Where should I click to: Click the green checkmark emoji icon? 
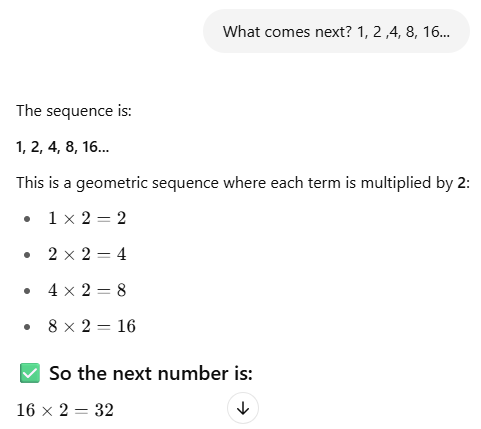click(30, 373)
